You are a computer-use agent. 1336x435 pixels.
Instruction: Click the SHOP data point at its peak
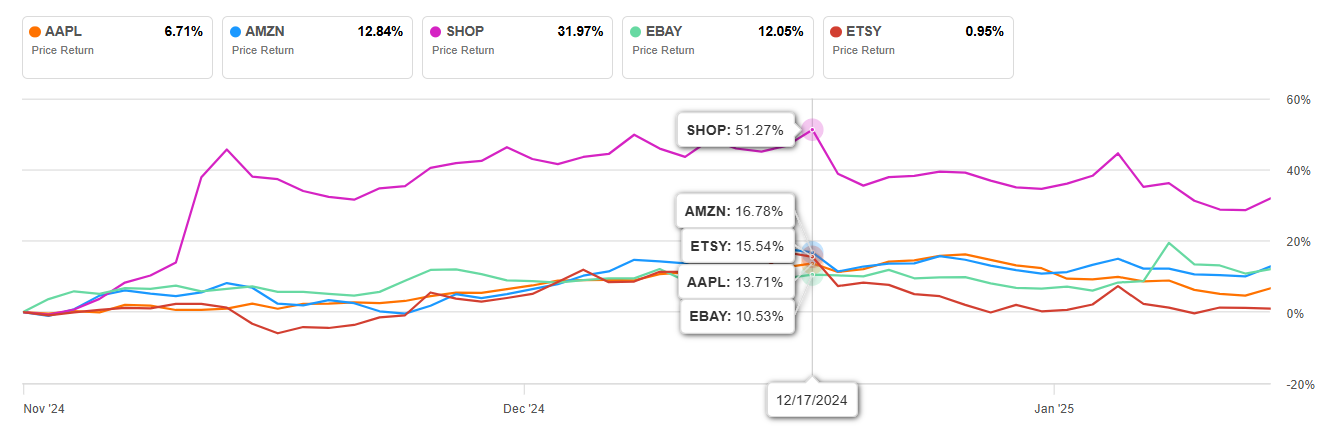coord(812,130)
